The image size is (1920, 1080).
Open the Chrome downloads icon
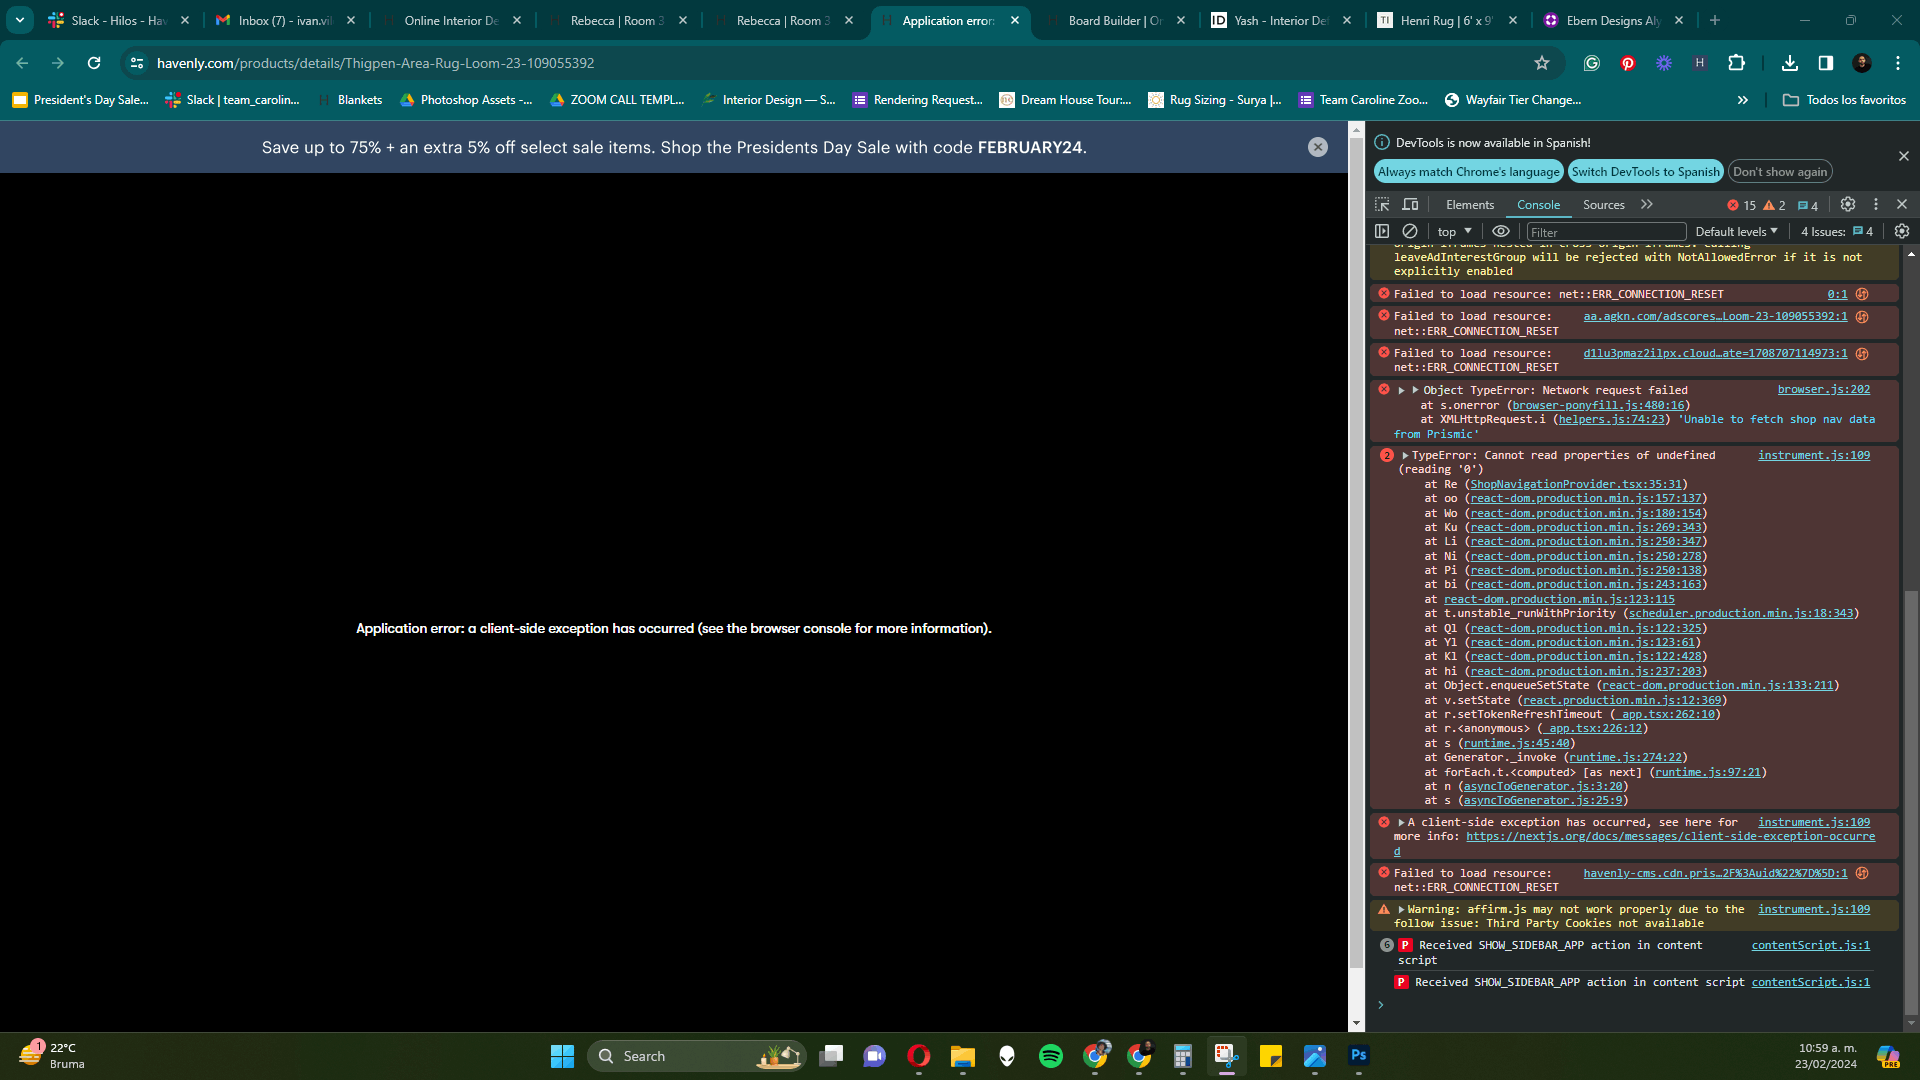click(1790, 63)
